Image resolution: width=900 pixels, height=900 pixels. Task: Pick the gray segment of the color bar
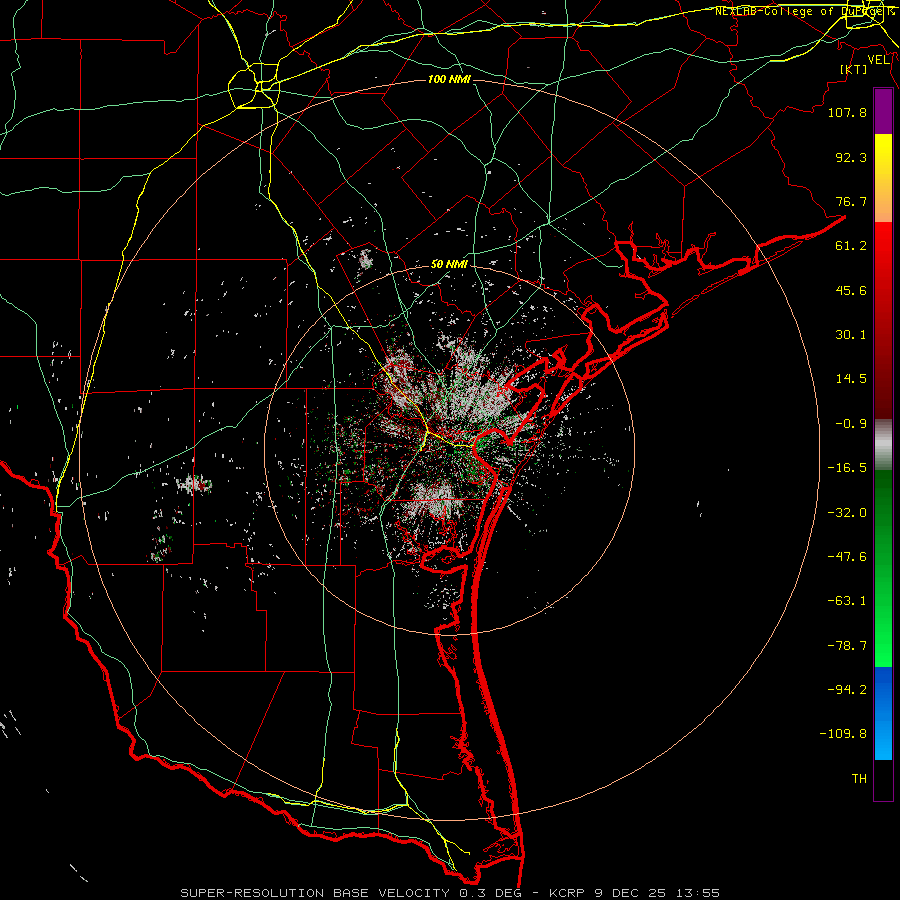(x=883, y=445)
